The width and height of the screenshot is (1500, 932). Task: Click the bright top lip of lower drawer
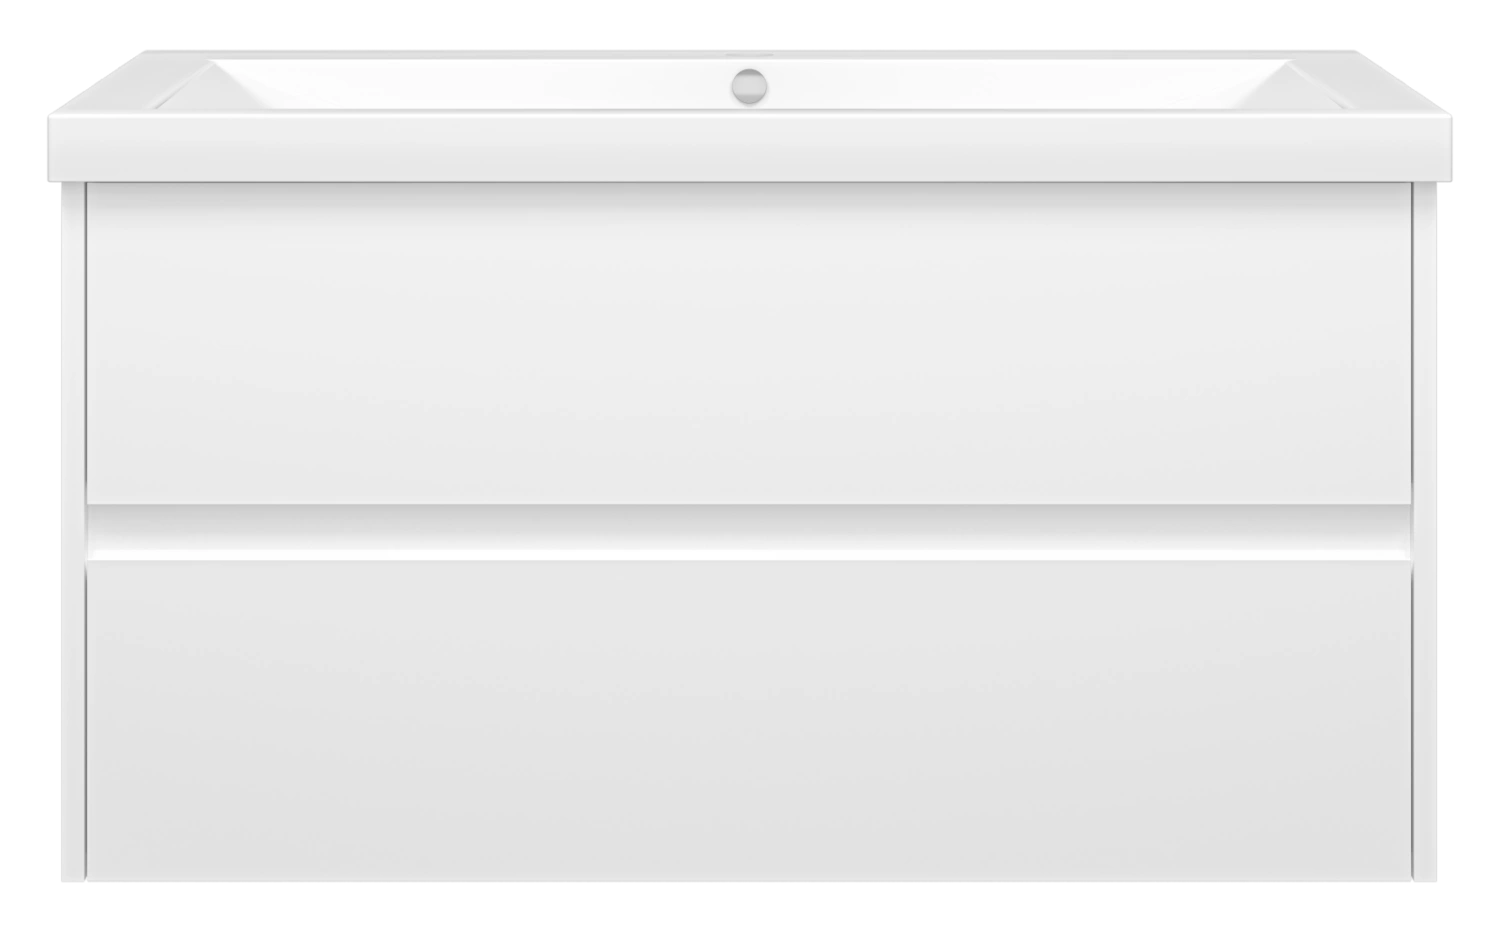point(749,554)
